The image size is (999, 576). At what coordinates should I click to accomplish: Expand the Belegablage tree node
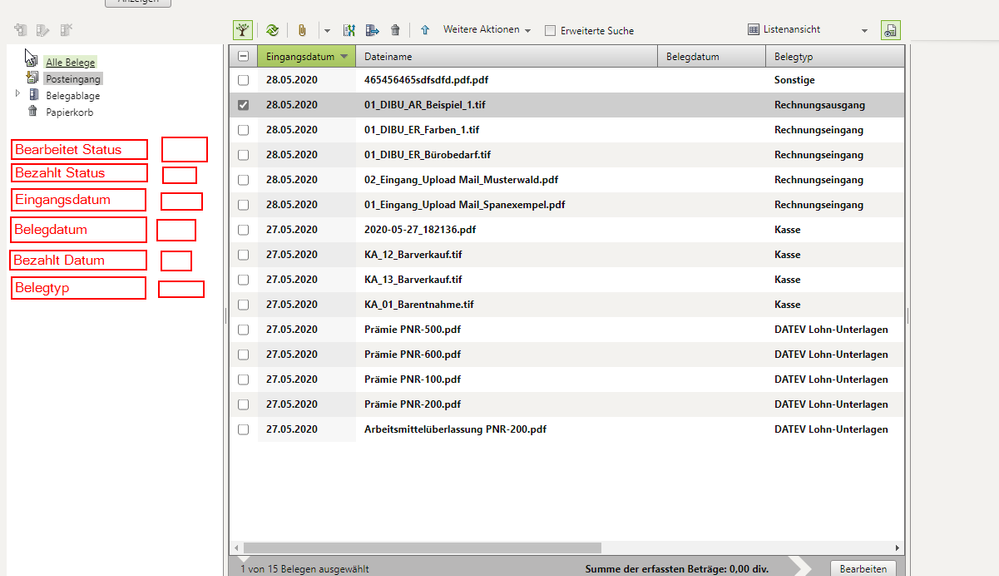click(x=17, y=94)
